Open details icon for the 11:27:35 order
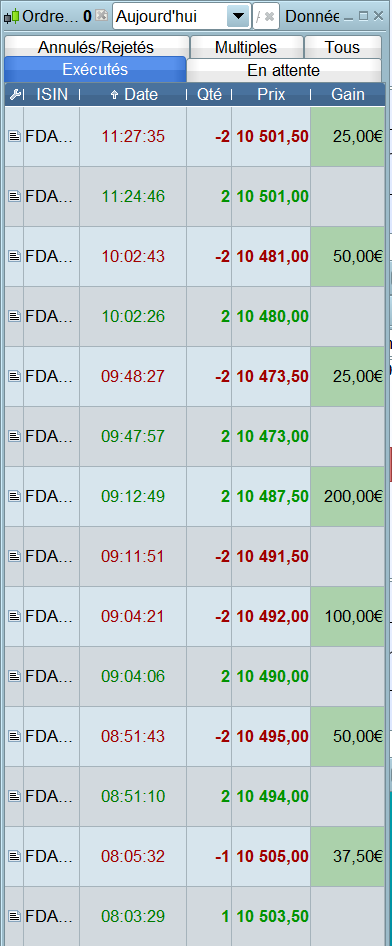Viewport: 392px width, 946px height. (x=14, y=137)
